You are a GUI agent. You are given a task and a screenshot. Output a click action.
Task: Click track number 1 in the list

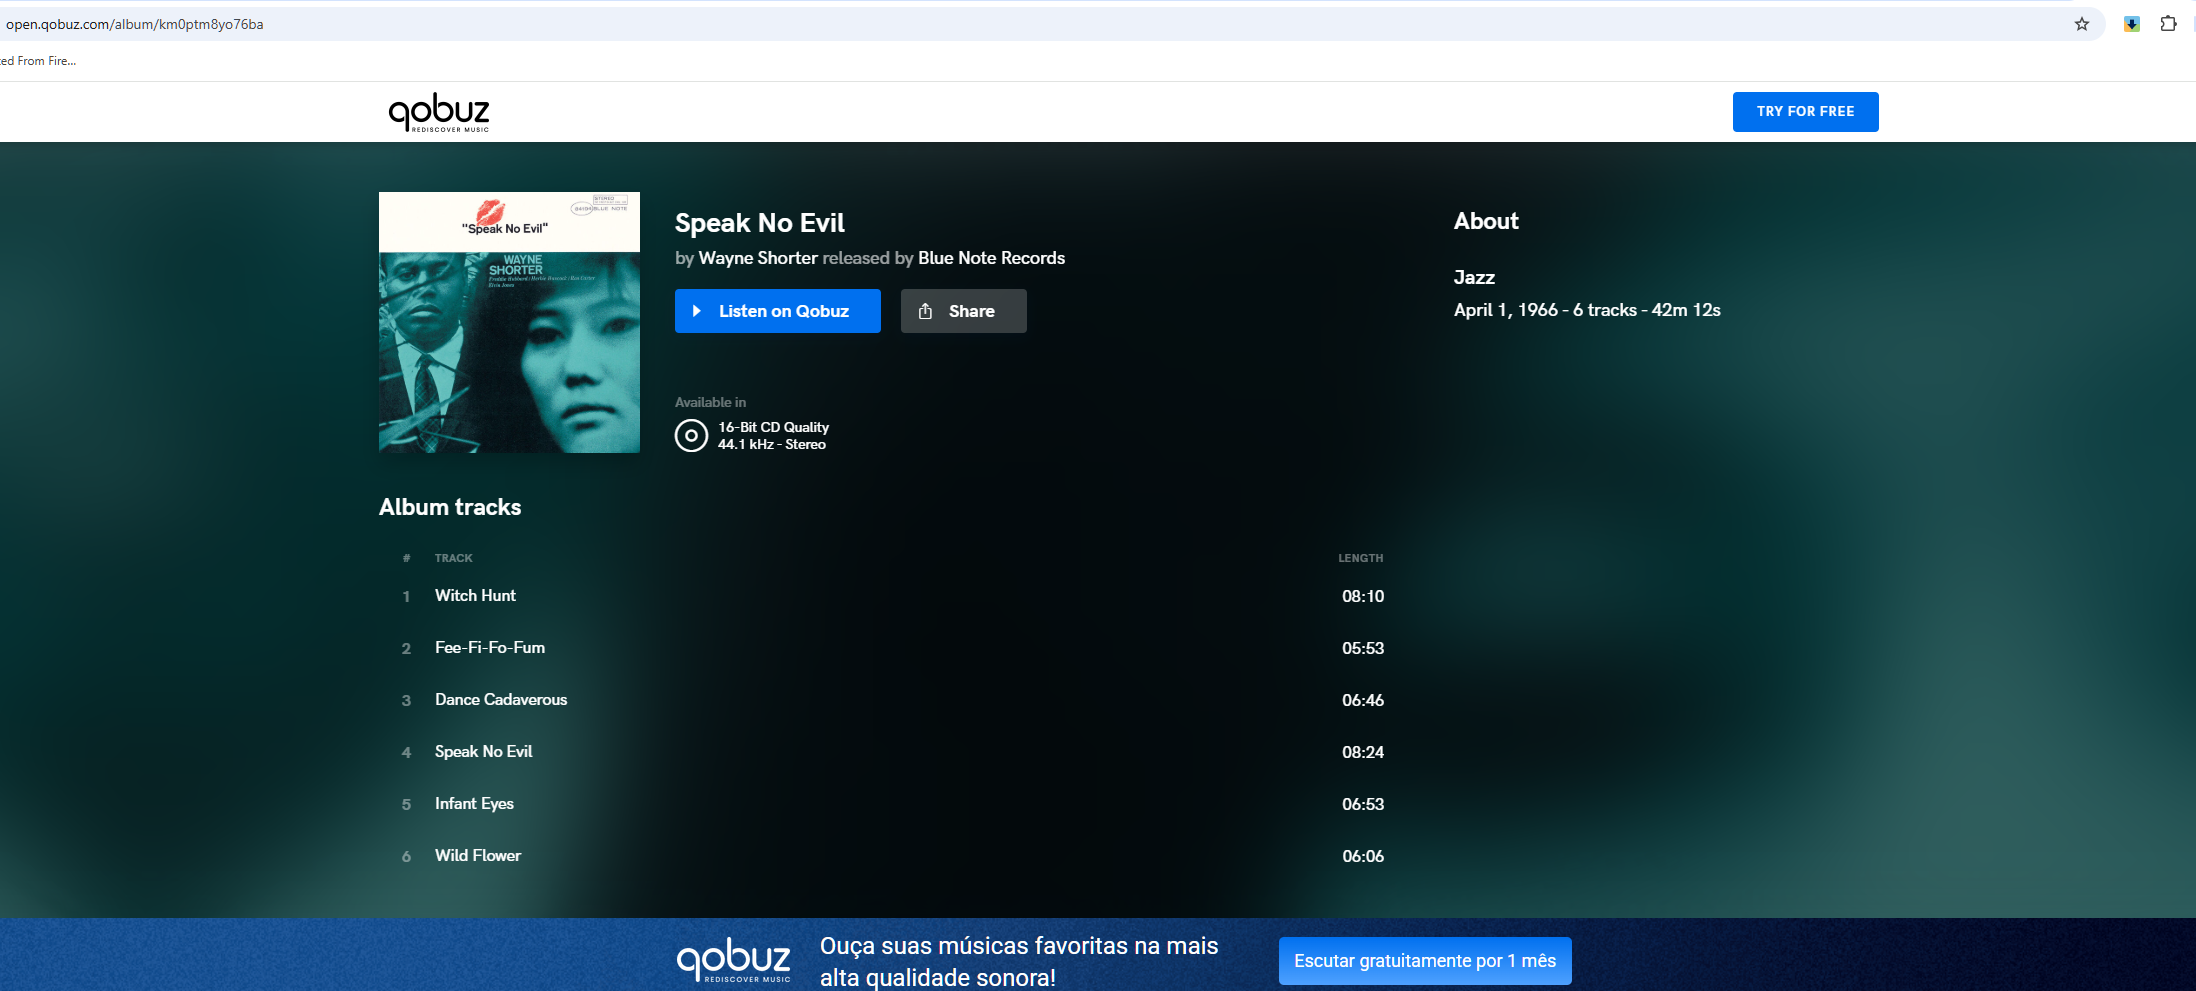(406, 597)
